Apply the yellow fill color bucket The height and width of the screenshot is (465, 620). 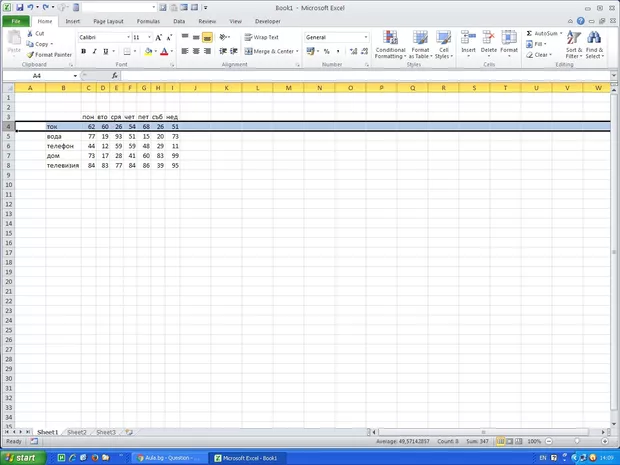[148, 51]
